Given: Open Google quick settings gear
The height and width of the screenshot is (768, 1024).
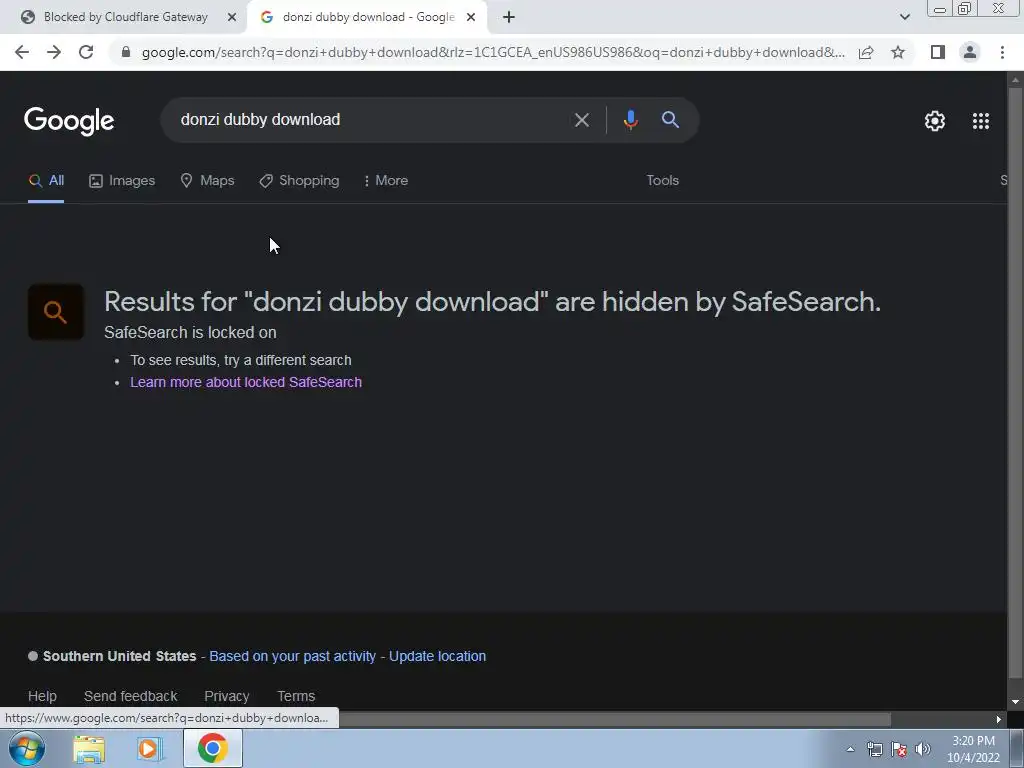Looking at the screenshot, I should point(935,121).
